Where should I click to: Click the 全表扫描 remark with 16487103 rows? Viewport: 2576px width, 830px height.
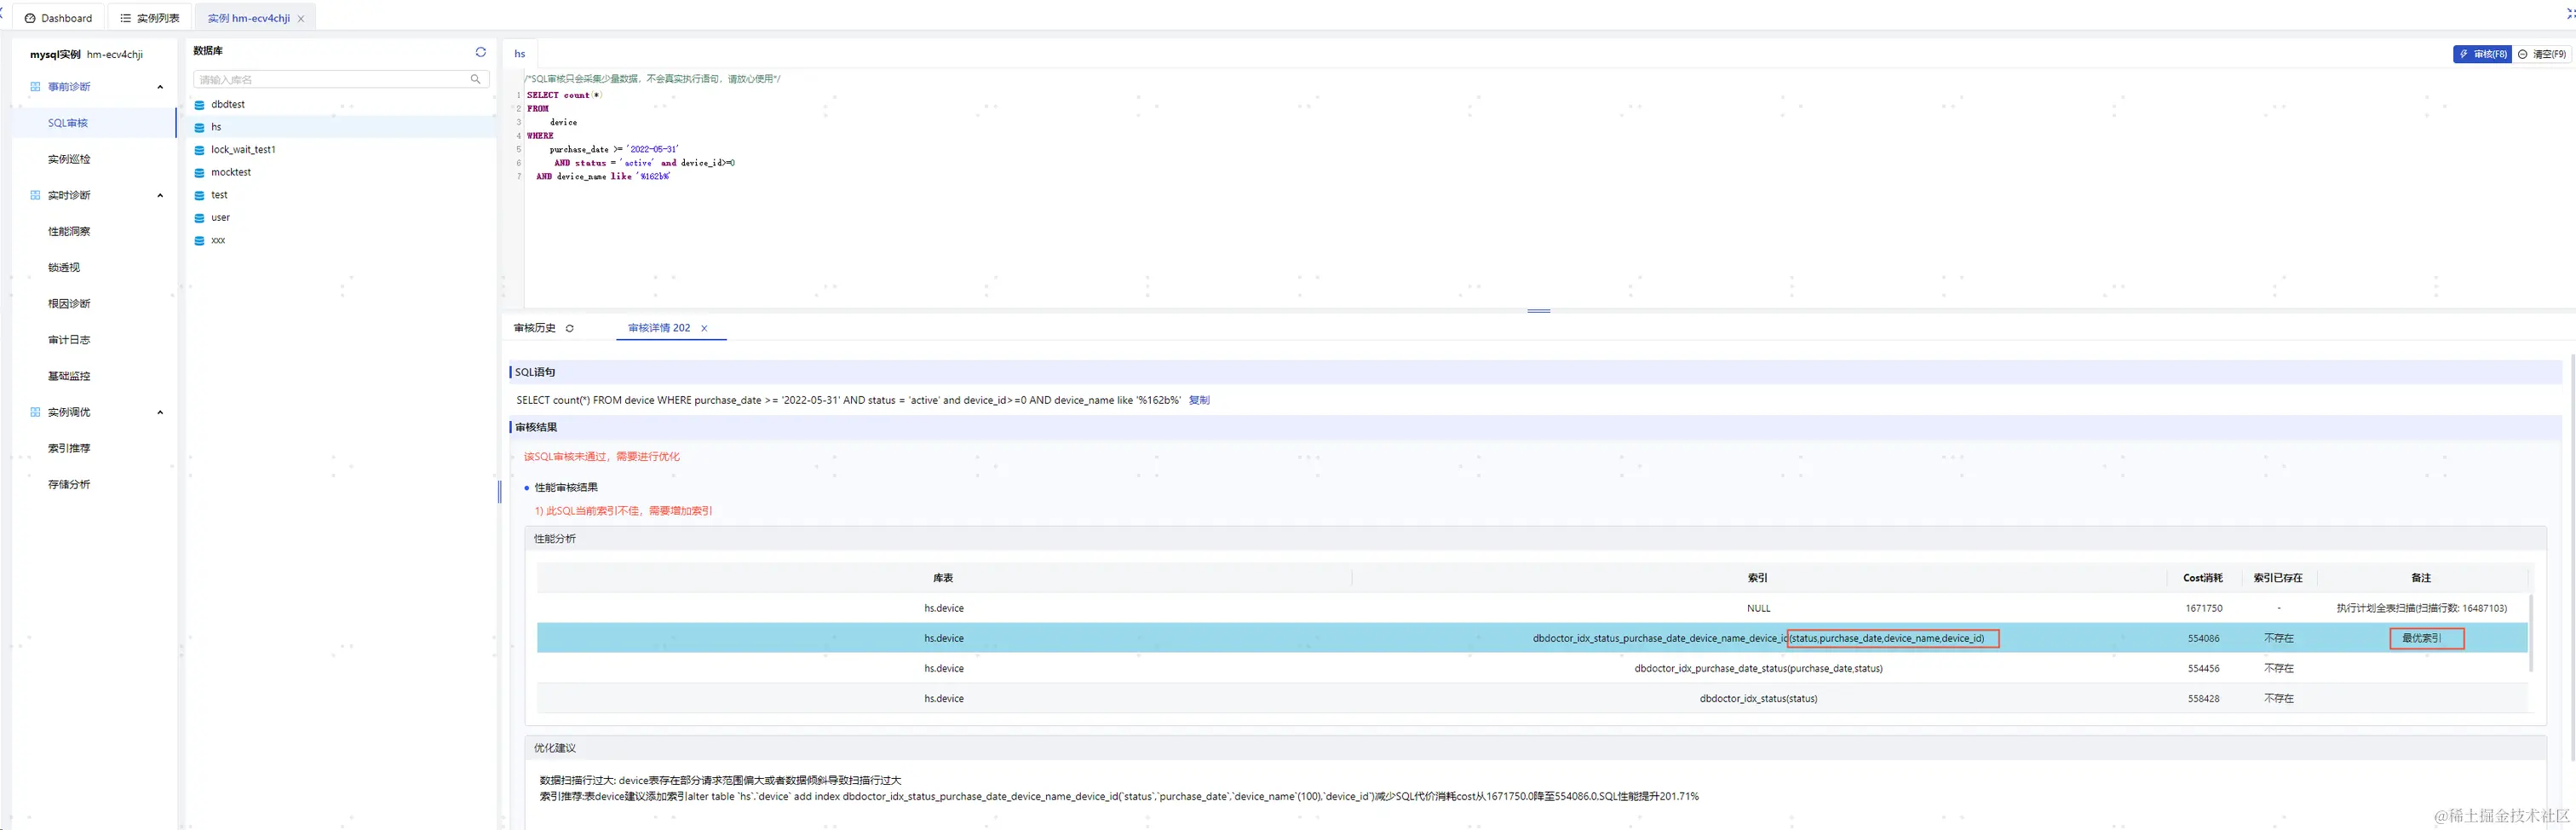click(x=2421, y=608)
